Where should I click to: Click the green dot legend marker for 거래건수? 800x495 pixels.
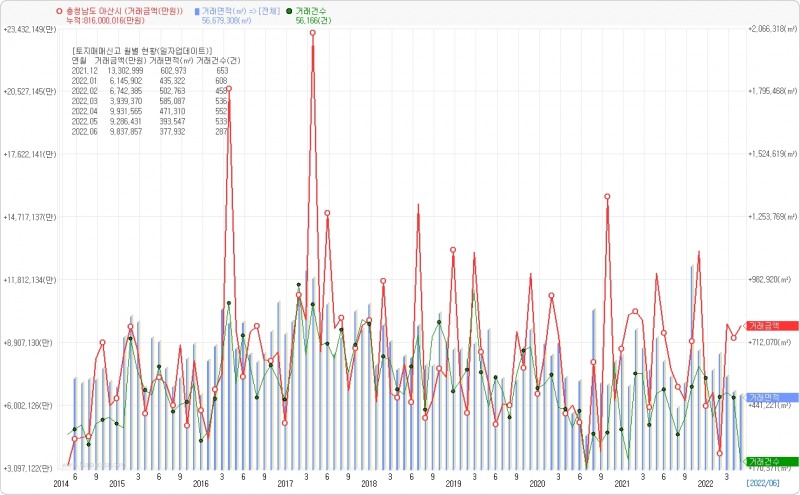point(289,10)
